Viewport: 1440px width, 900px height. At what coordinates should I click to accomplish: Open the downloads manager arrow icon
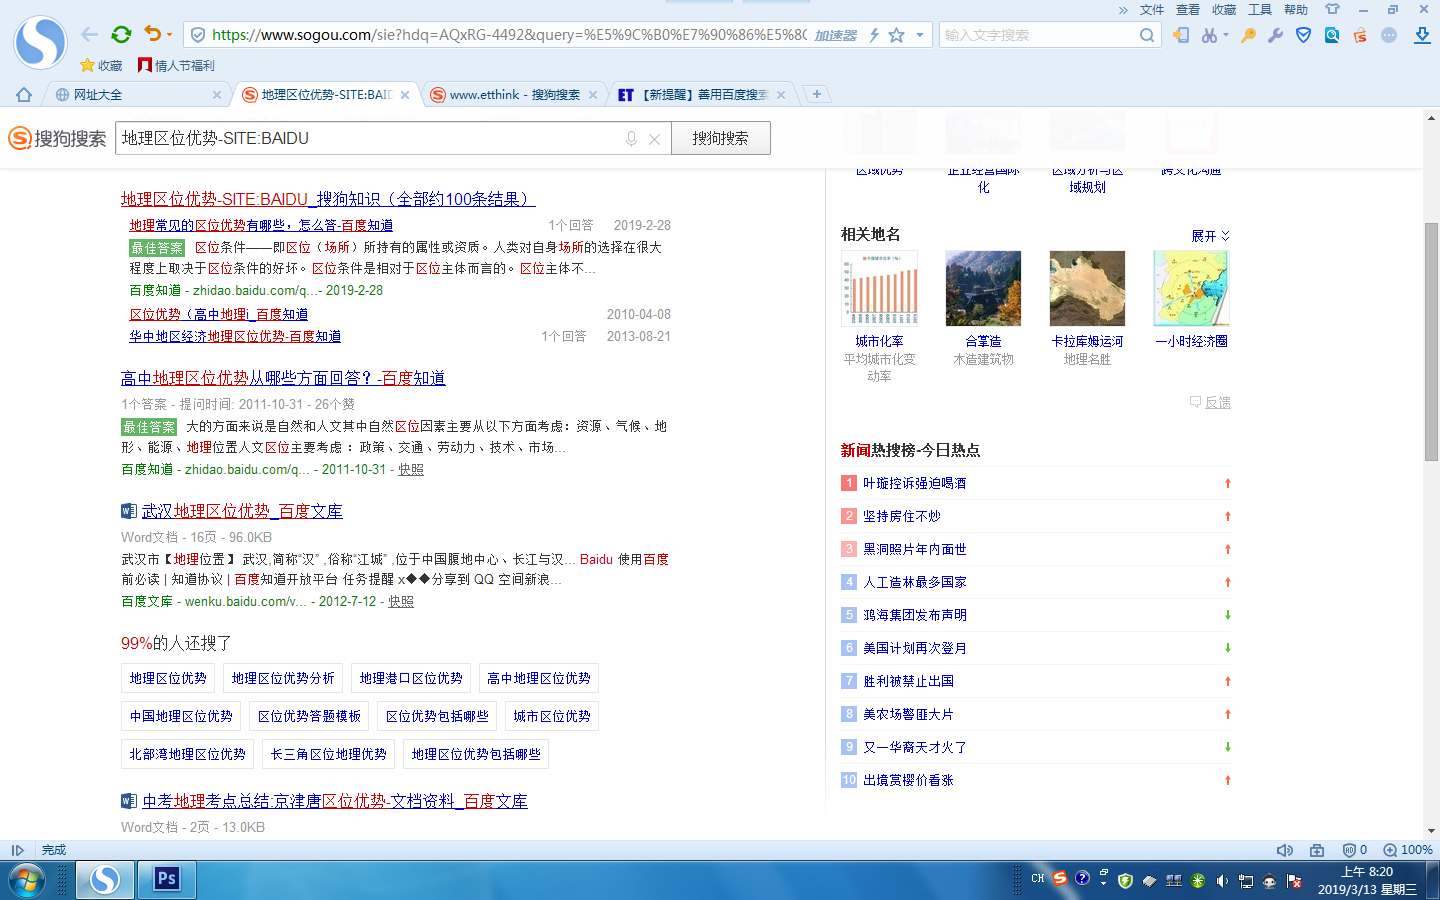click(x=1422, y=35)
